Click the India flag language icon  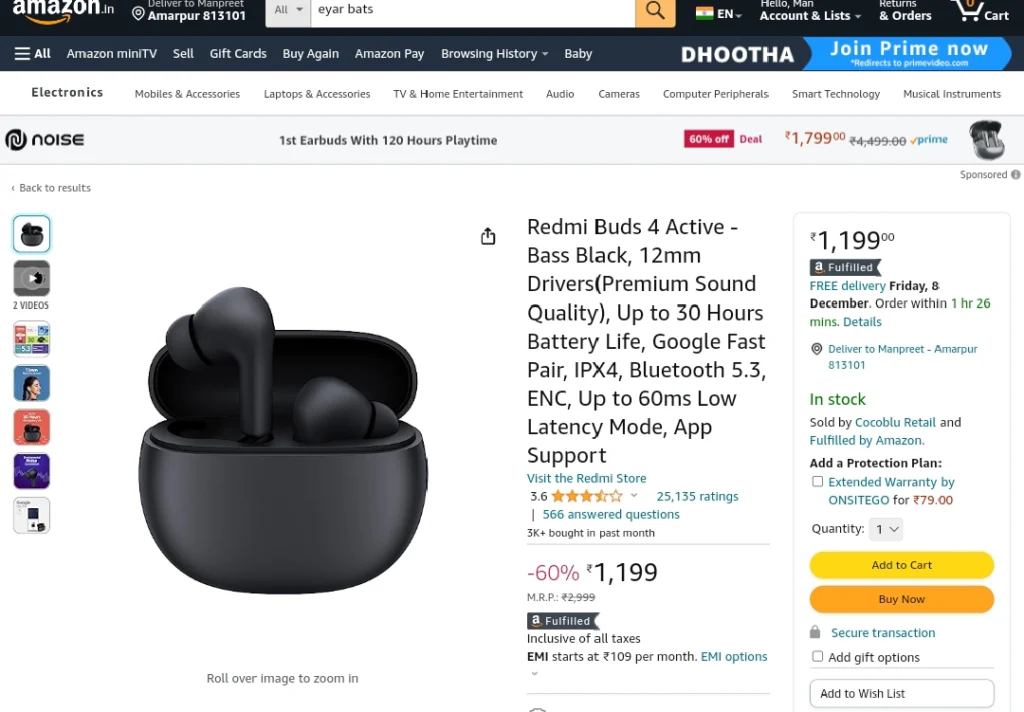click(705, 14)
